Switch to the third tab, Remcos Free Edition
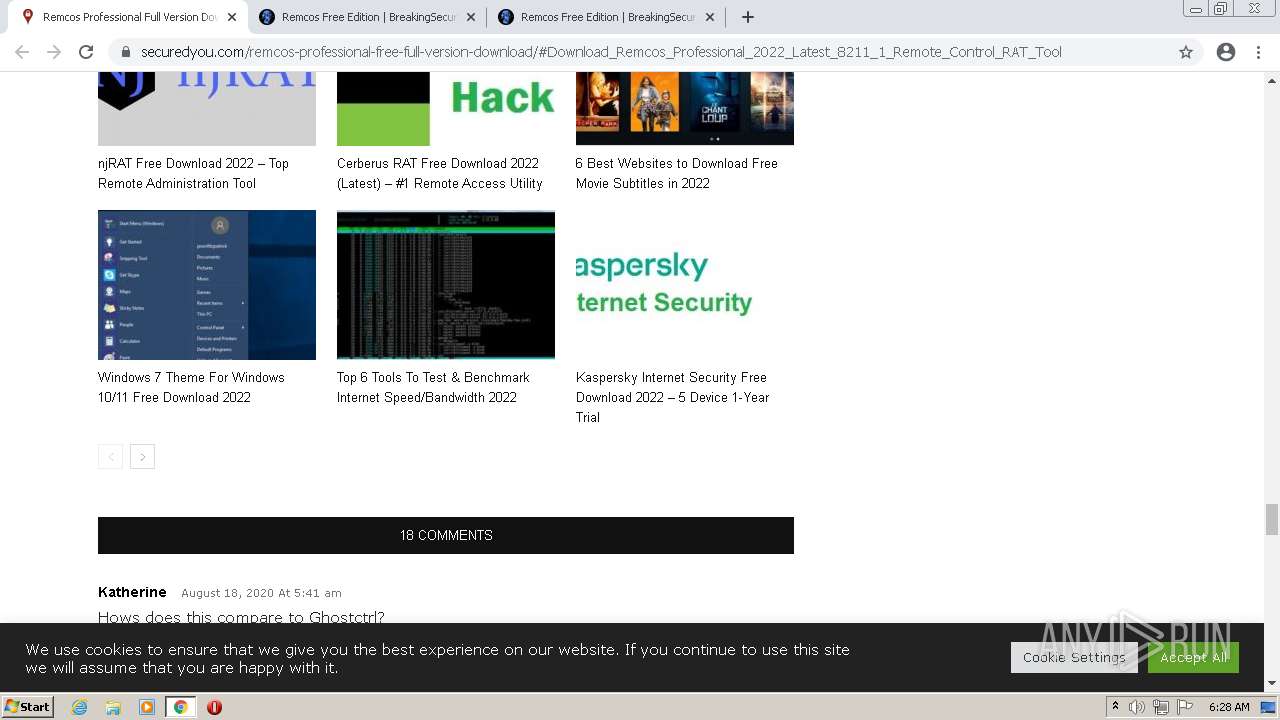Screen dimensions: 1280x720 [x=606, y=17]
